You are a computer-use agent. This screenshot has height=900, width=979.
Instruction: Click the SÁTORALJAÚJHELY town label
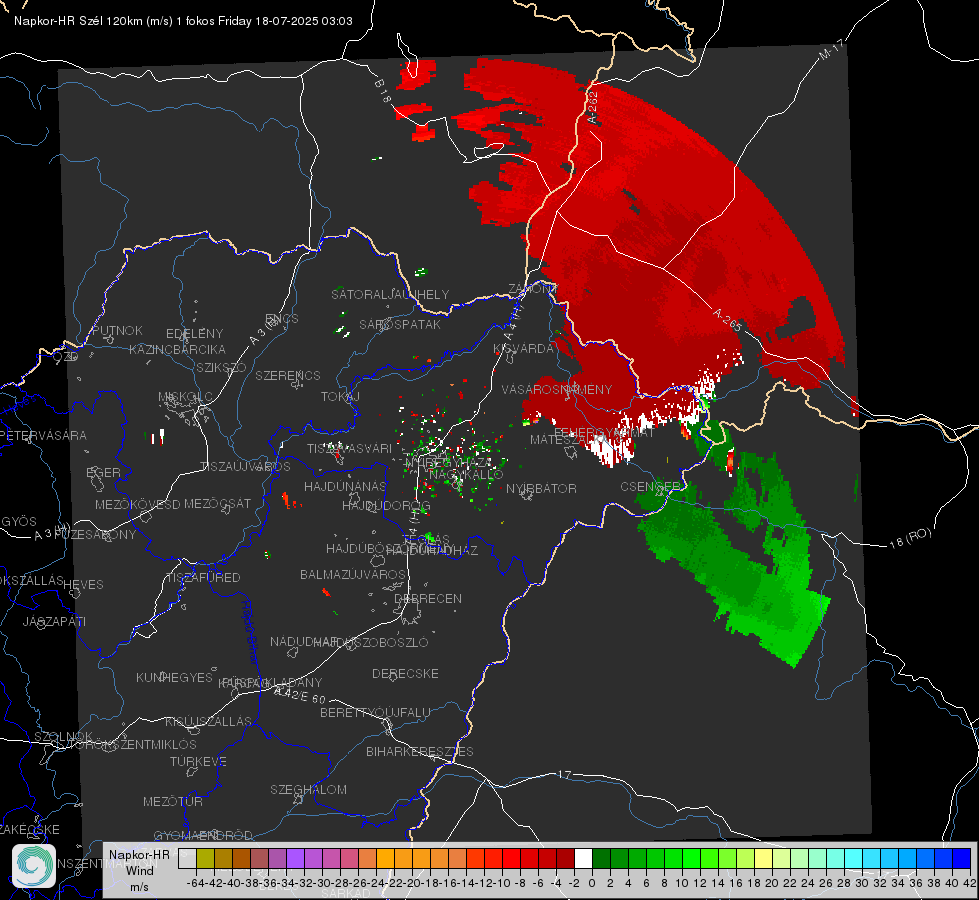click(x=390, y=294)
